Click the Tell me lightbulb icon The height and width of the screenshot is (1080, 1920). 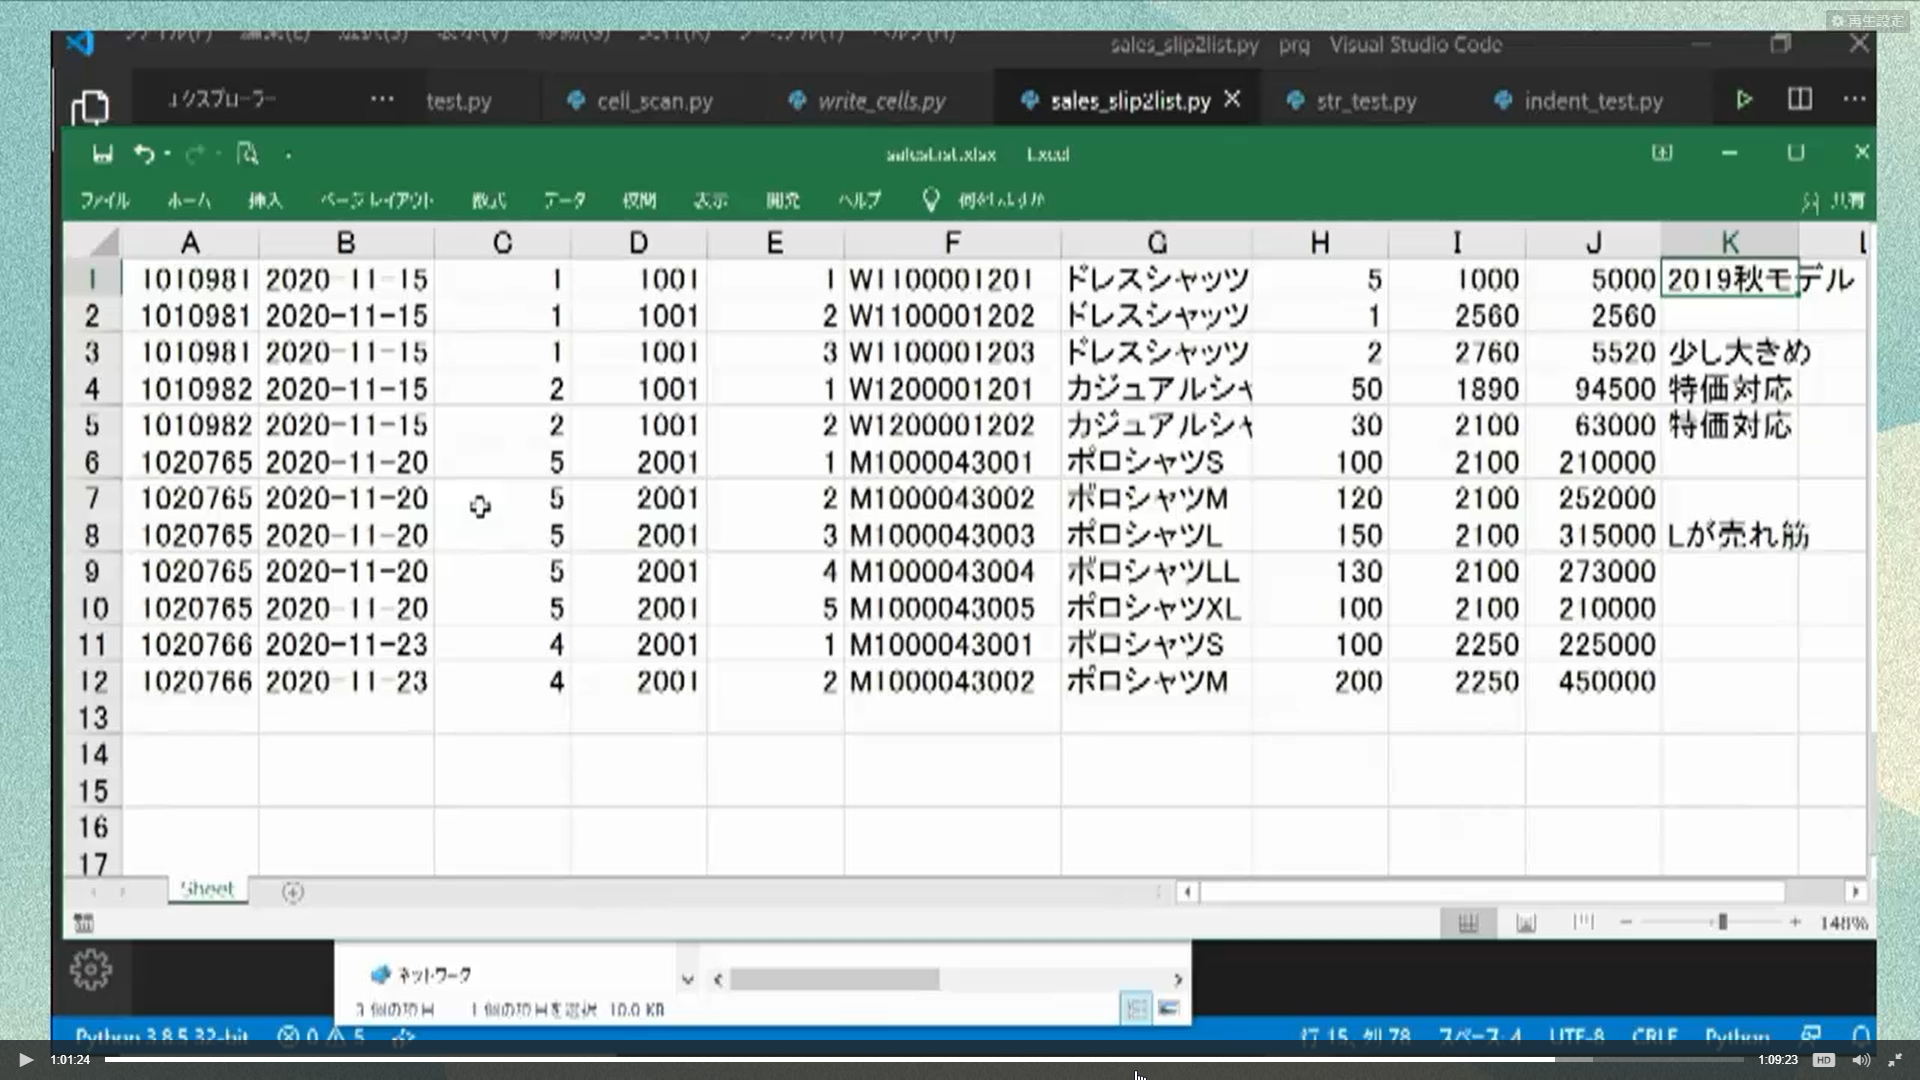tap(930, 200)
